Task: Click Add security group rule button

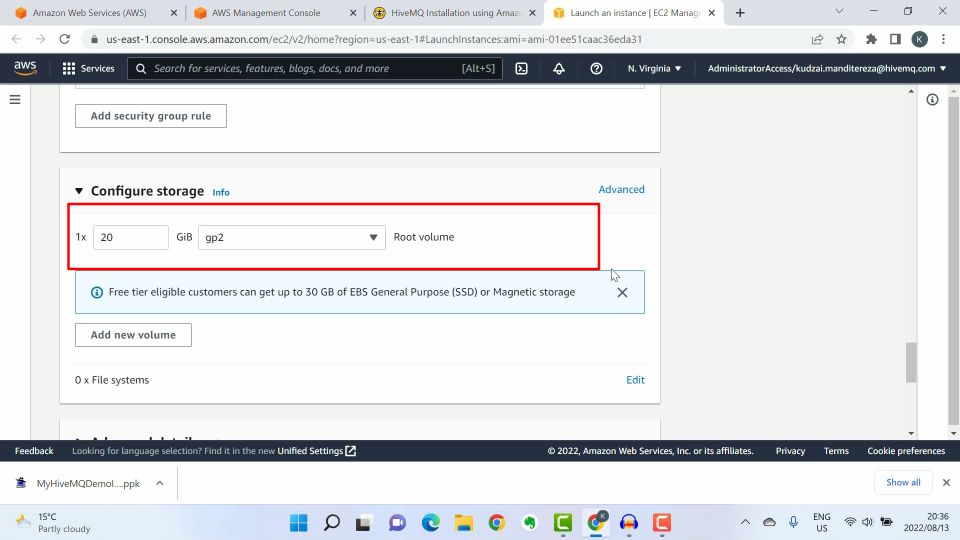Action: [x=151, y=116]
